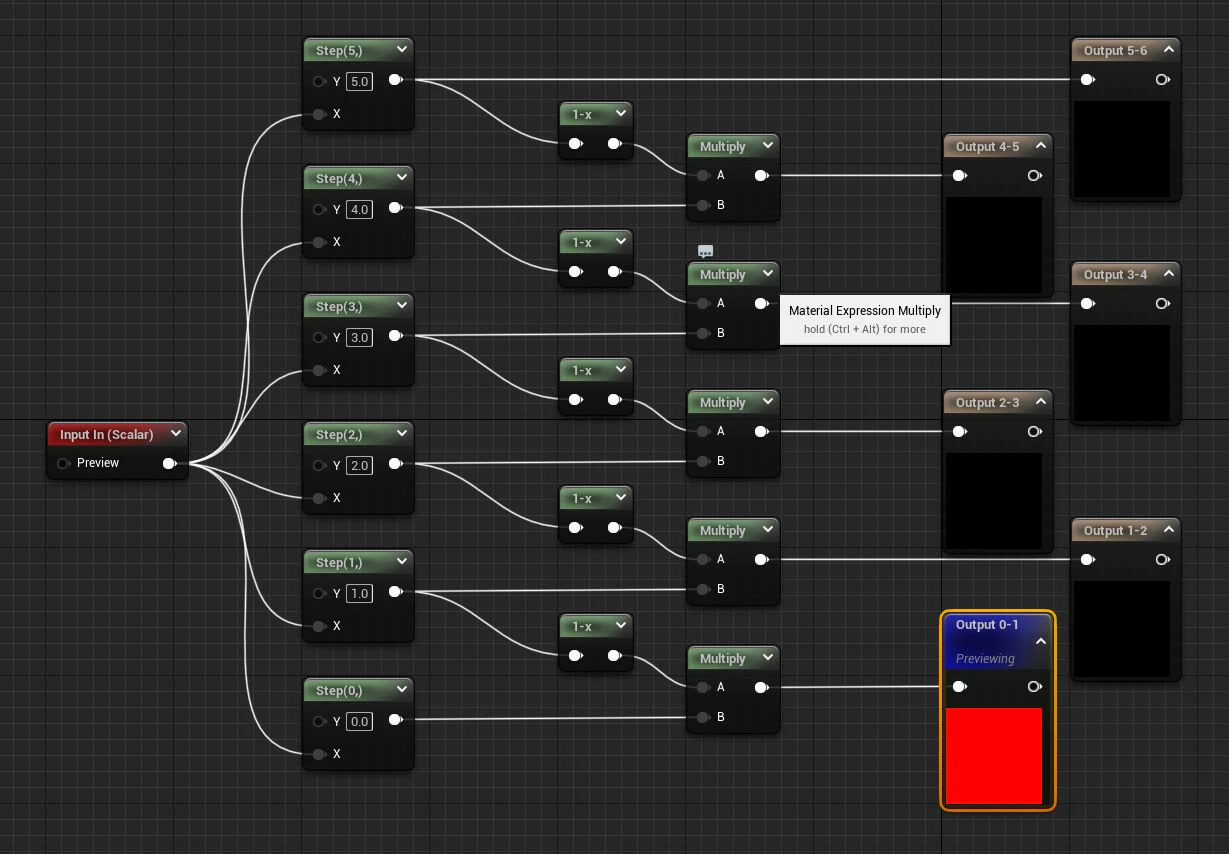Click the Y value field showing 0.0
This screenshot has height=854, width=1229.
coord(359,721)
